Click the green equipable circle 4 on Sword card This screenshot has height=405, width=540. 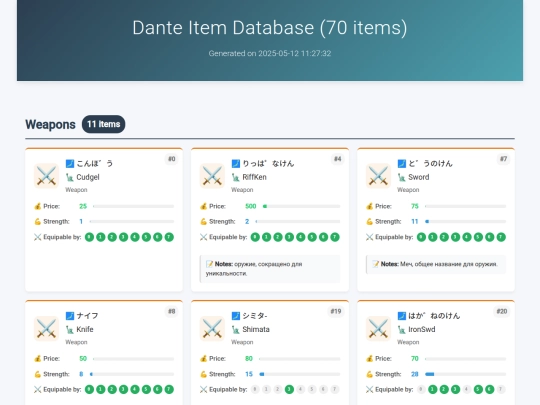tap(467, 237)
